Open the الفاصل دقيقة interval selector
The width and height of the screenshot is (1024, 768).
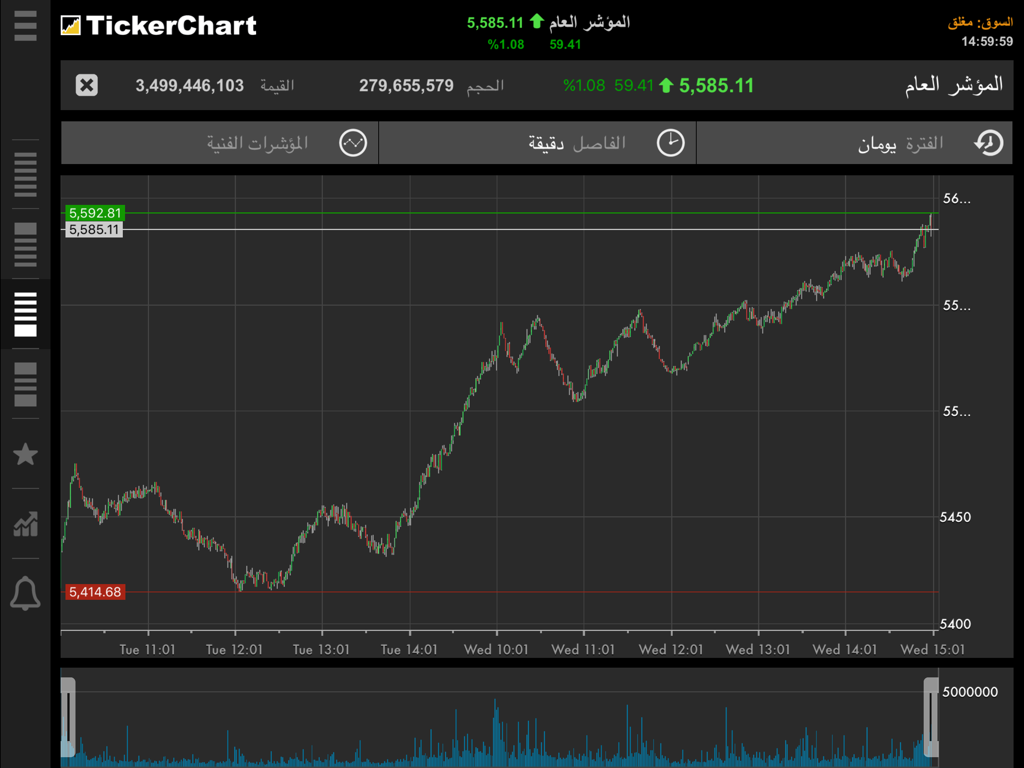tap(580, 142)
